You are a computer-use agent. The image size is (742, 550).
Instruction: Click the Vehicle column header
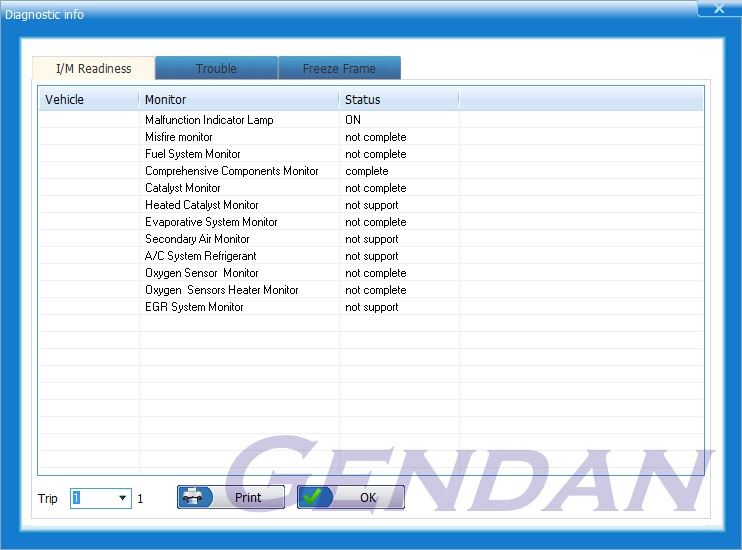[88, 100]
